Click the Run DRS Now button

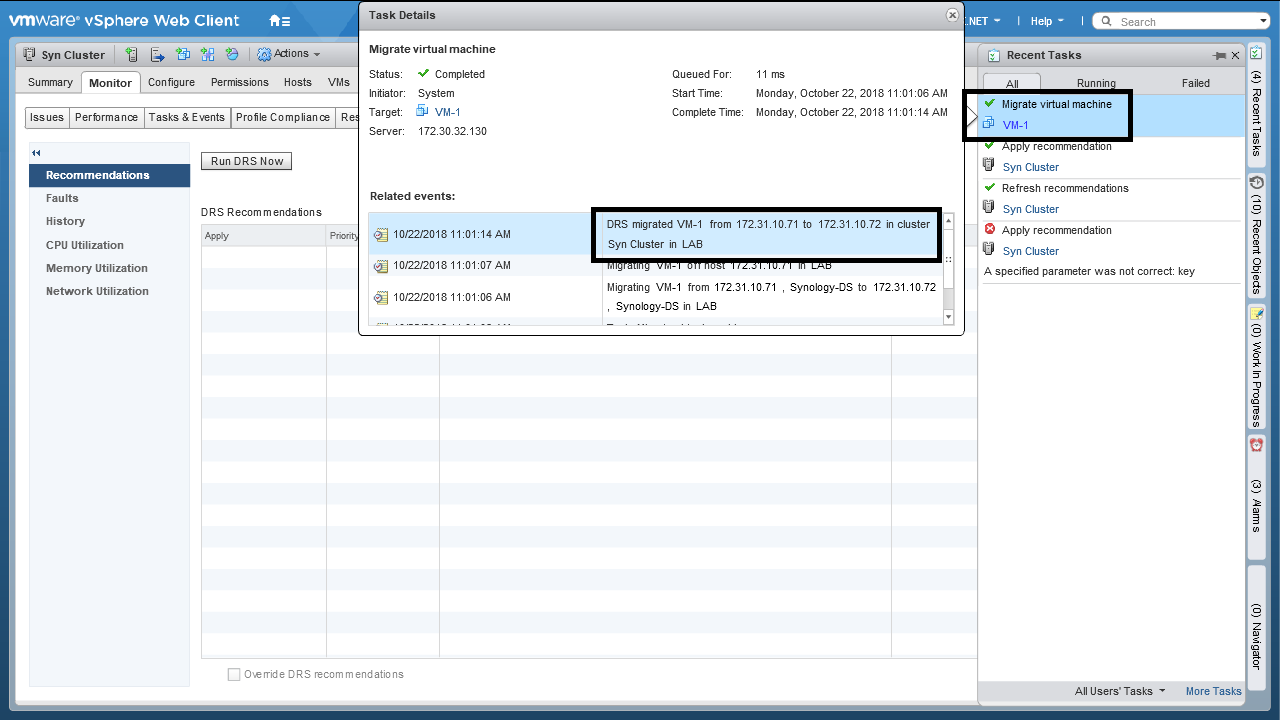(x=246, y=161)
